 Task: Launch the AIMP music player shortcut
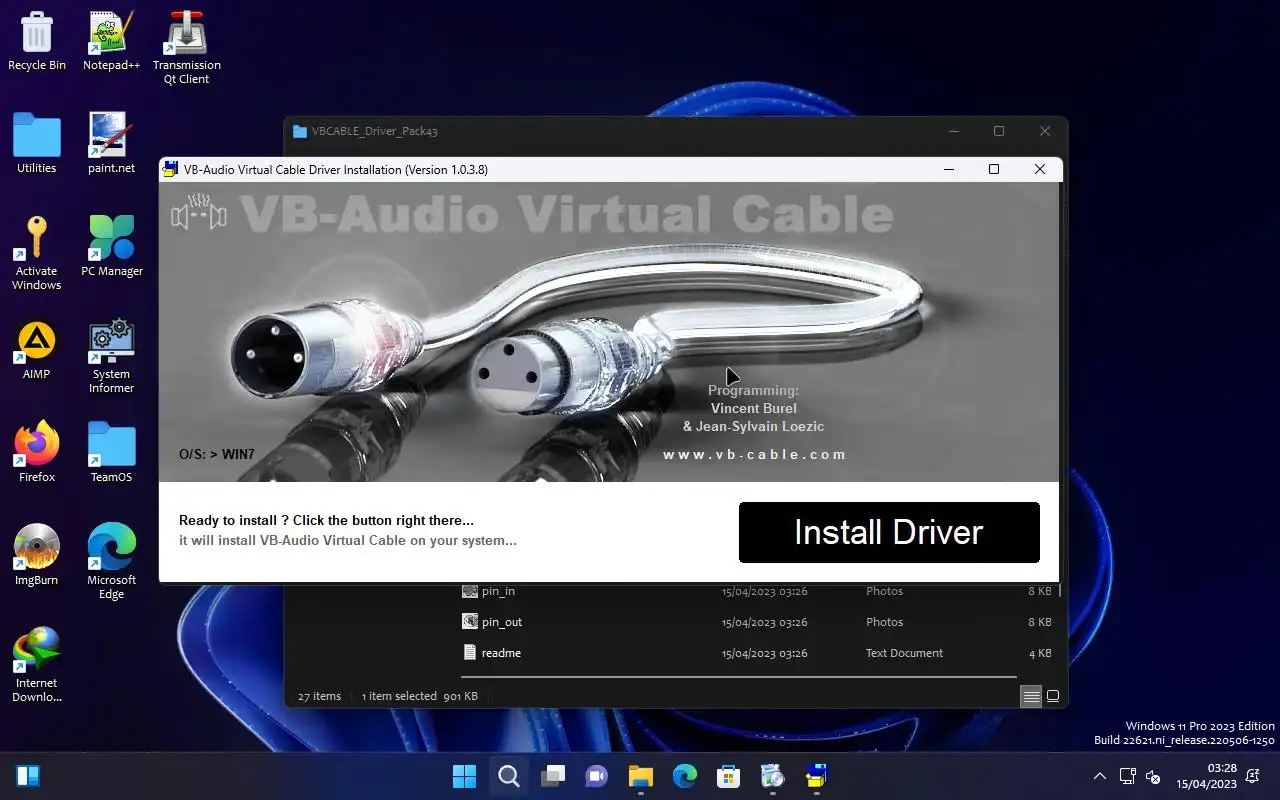pos(37,350)
